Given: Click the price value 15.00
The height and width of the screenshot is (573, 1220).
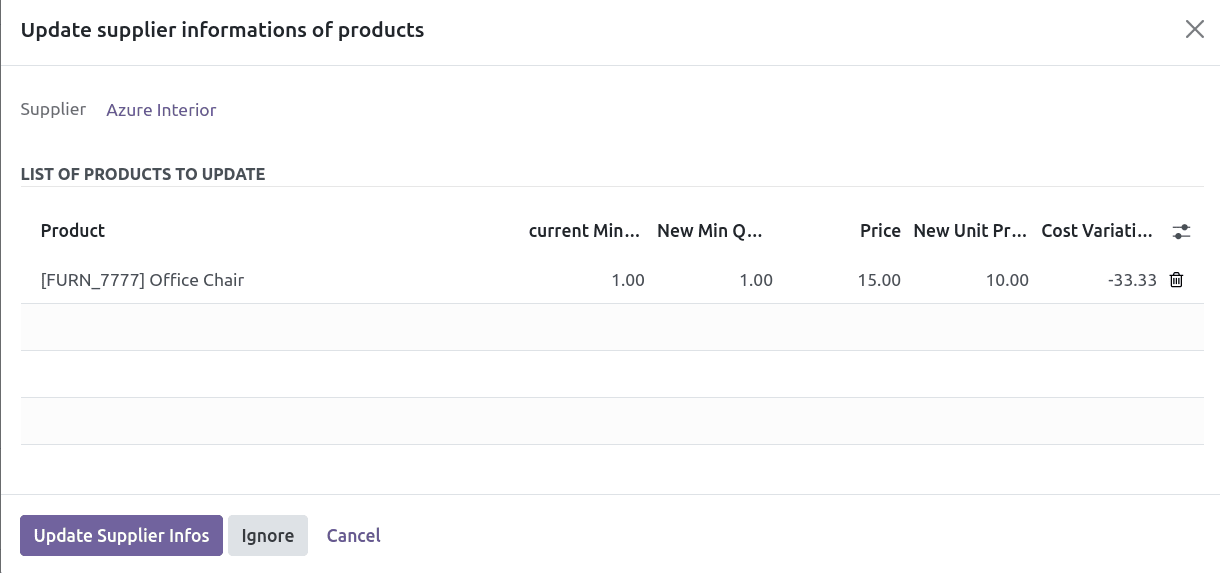Looking at the screenshot, I should [x=879, y=280].
